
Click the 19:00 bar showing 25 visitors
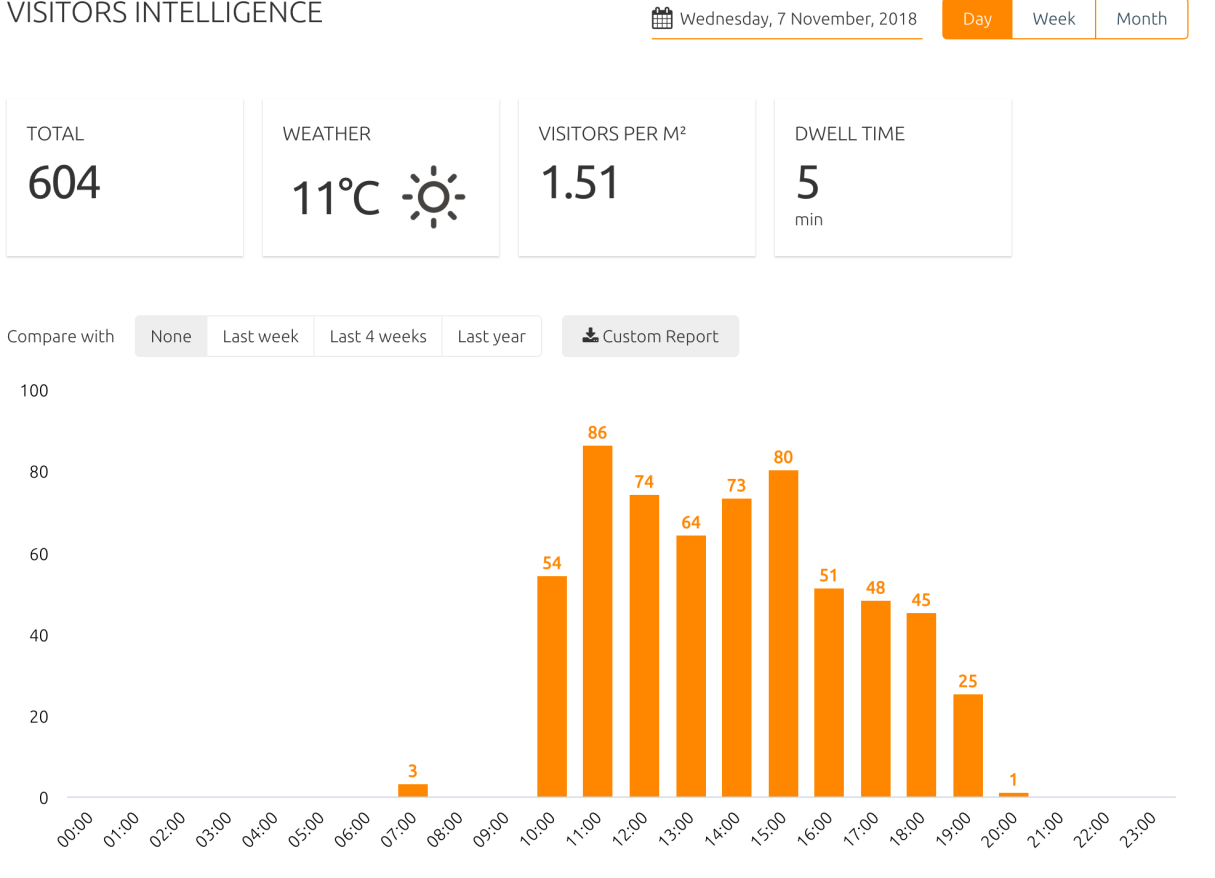pos(968,745)
